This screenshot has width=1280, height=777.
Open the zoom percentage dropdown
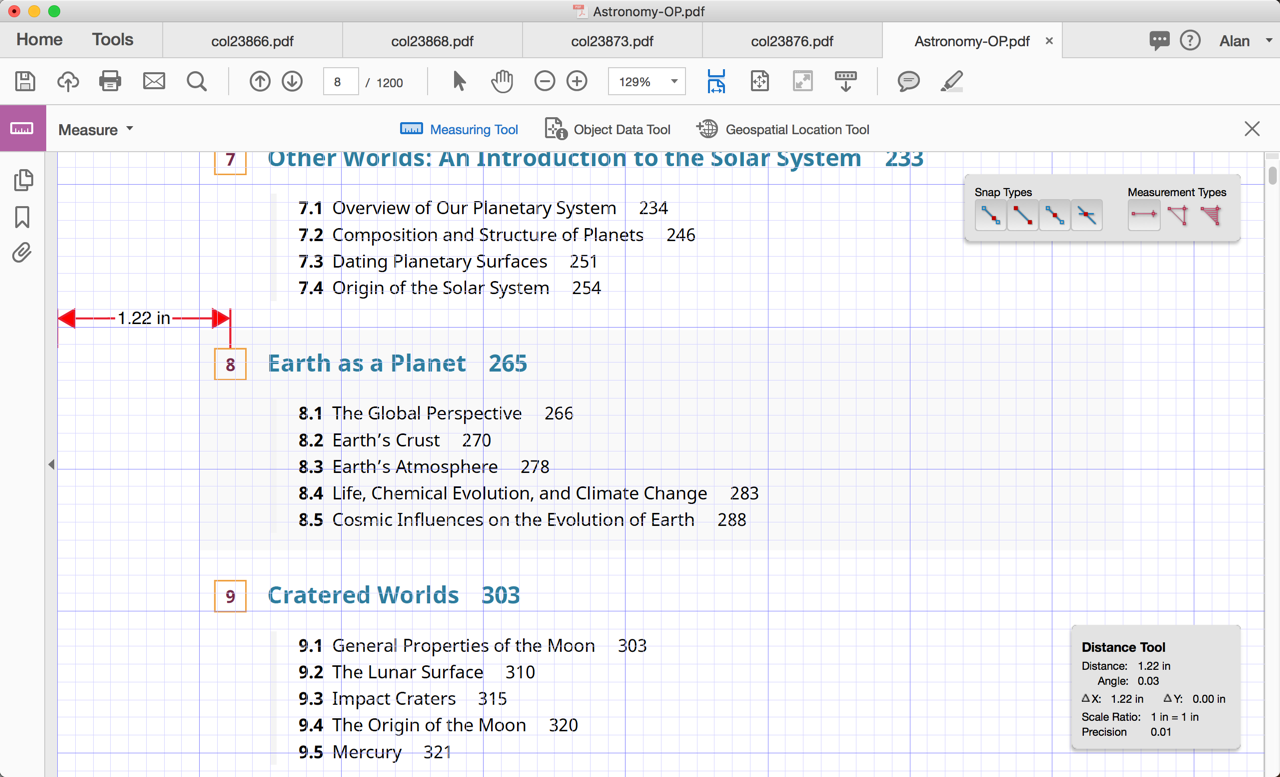tap(673, 81)
